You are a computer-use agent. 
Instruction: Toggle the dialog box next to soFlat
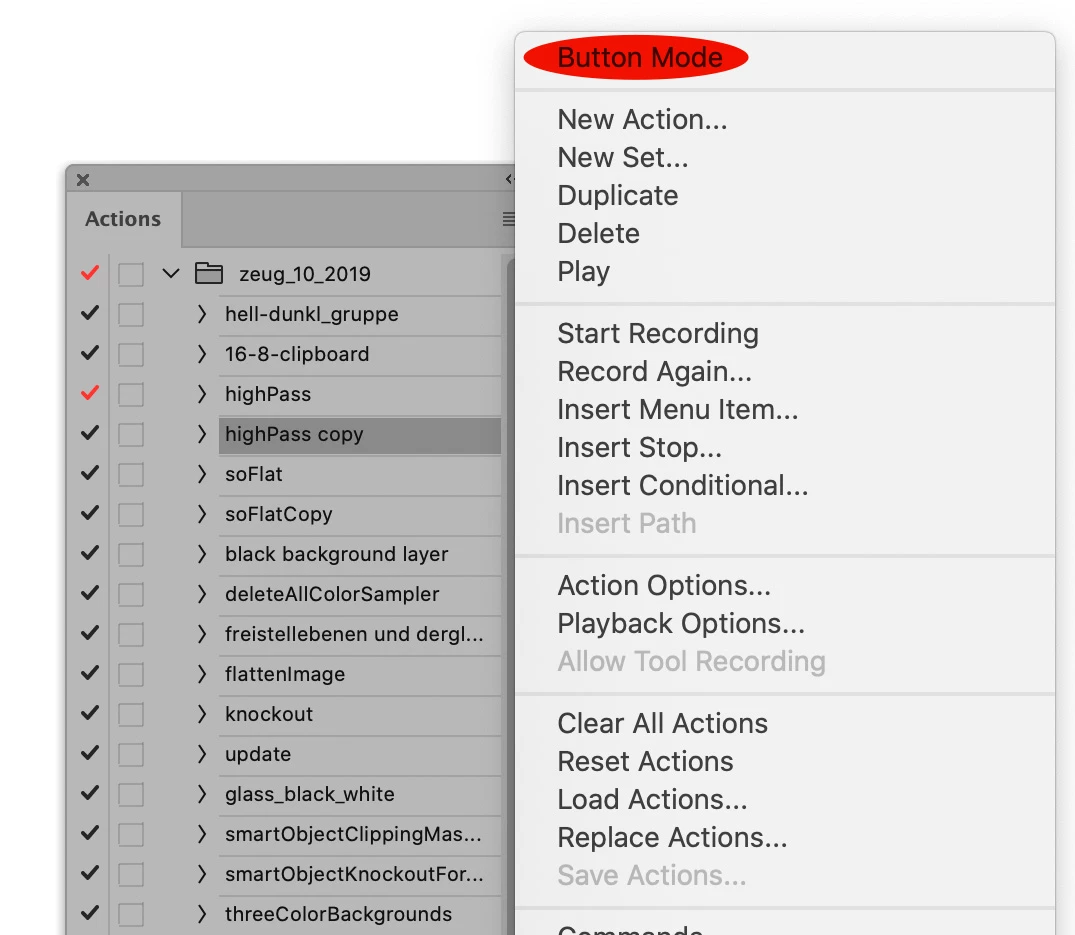pyautogui.click(x=130, y=474)
